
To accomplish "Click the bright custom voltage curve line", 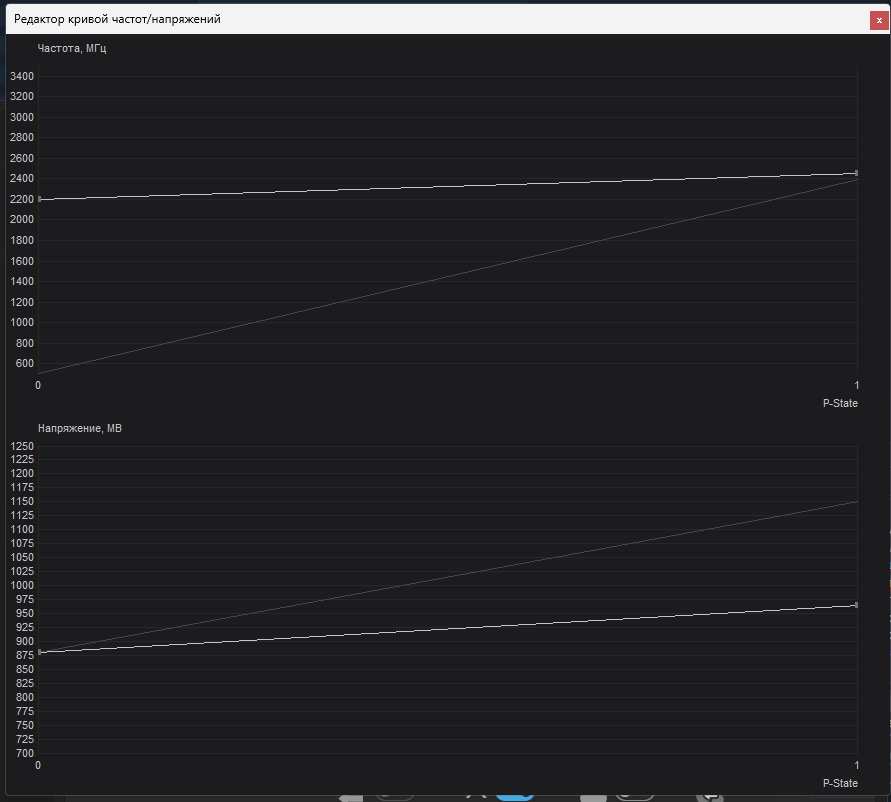I will pyautogui.click(x=448, y=629).
